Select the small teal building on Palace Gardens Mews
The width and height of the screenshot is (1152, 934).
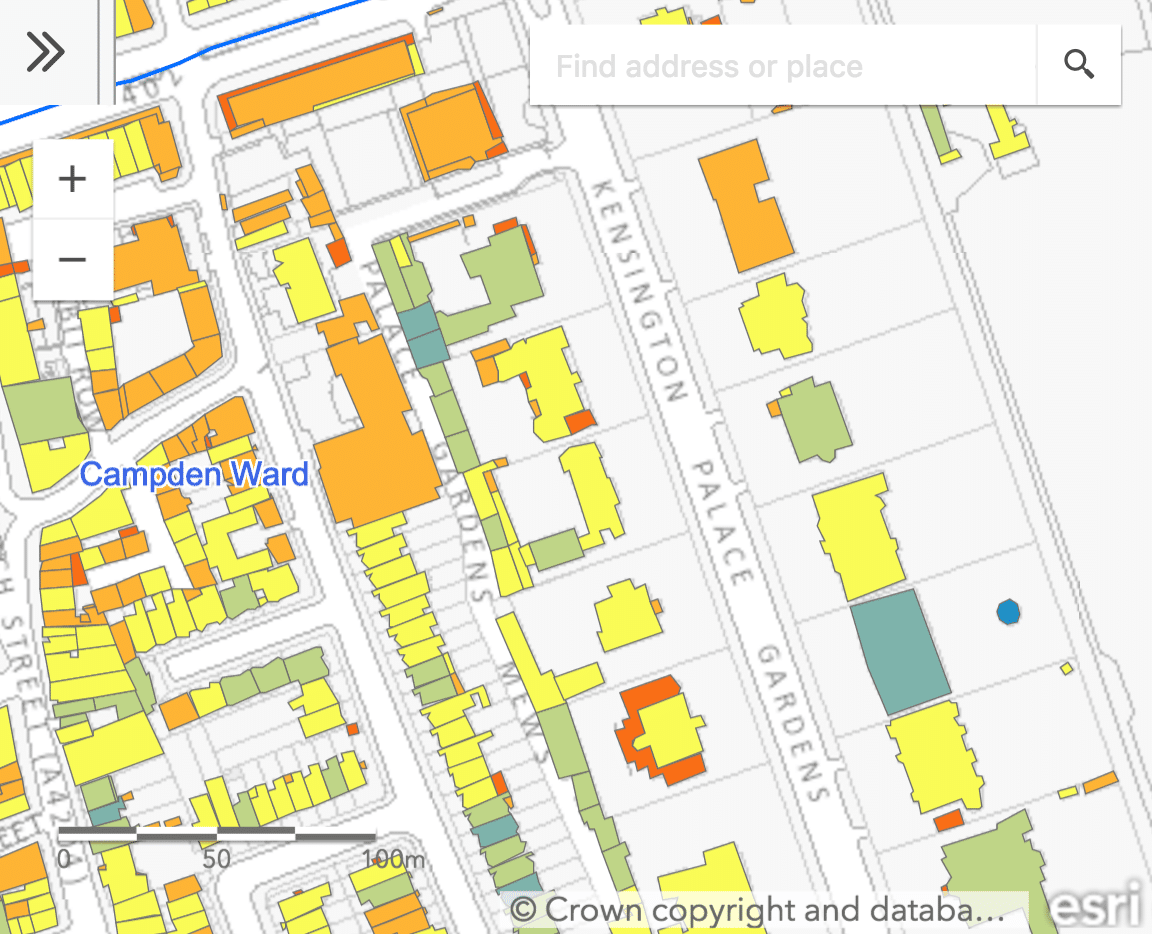coord(427,336)
